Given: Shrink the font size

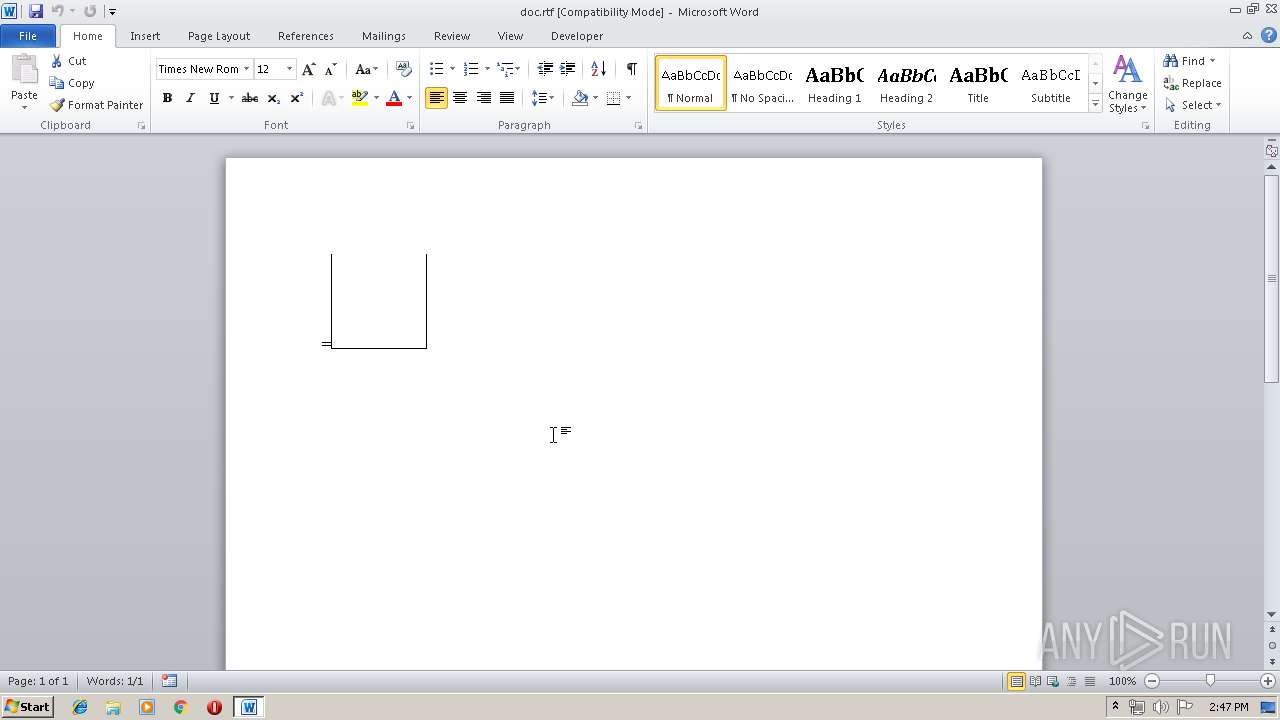Looking at the screenshot, I should point(330,69).
